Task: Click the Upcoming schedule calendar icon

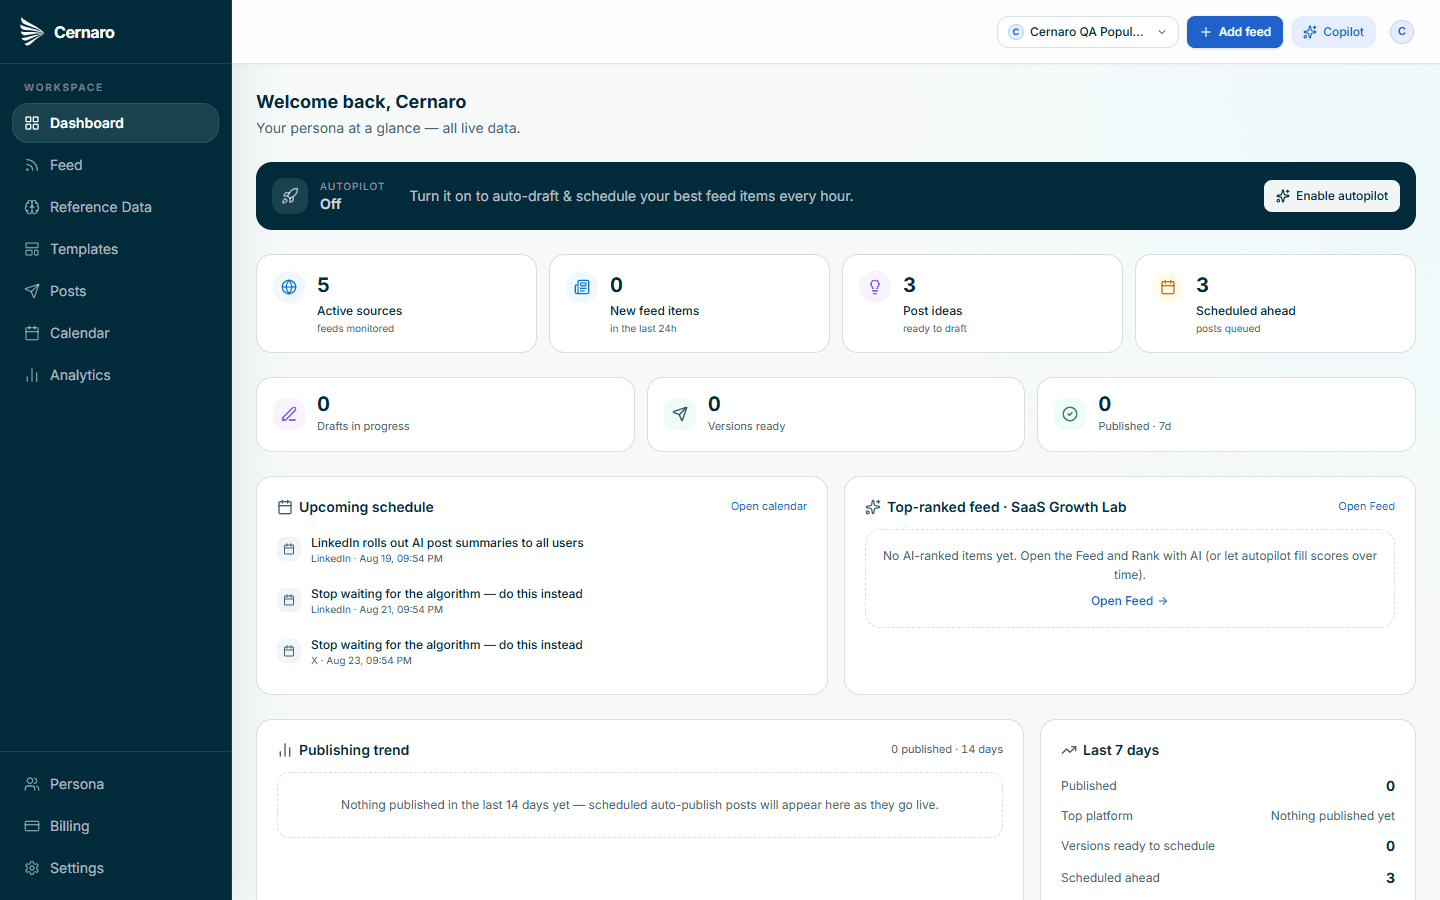Action: point(285,507)
